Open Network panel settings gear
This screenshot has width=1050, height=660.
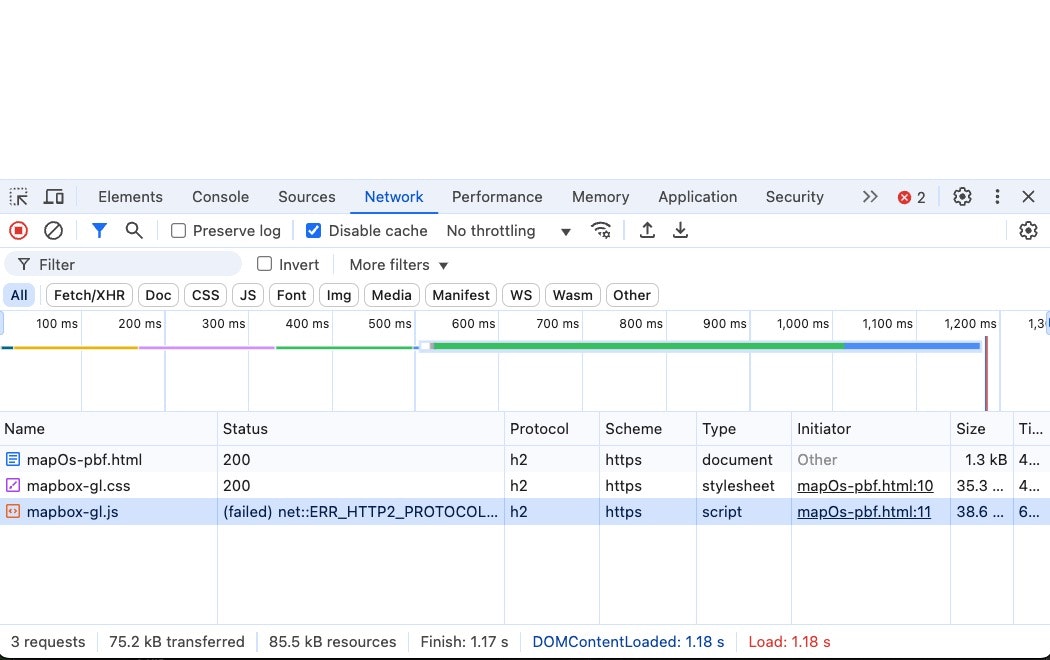pos(1029,231)
